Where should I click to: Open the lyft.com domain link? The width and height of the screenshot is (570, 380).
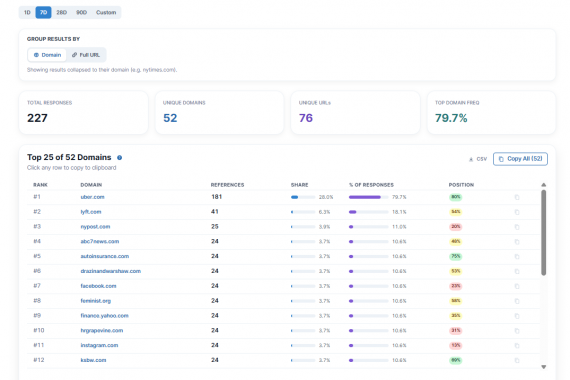(91, 212)
